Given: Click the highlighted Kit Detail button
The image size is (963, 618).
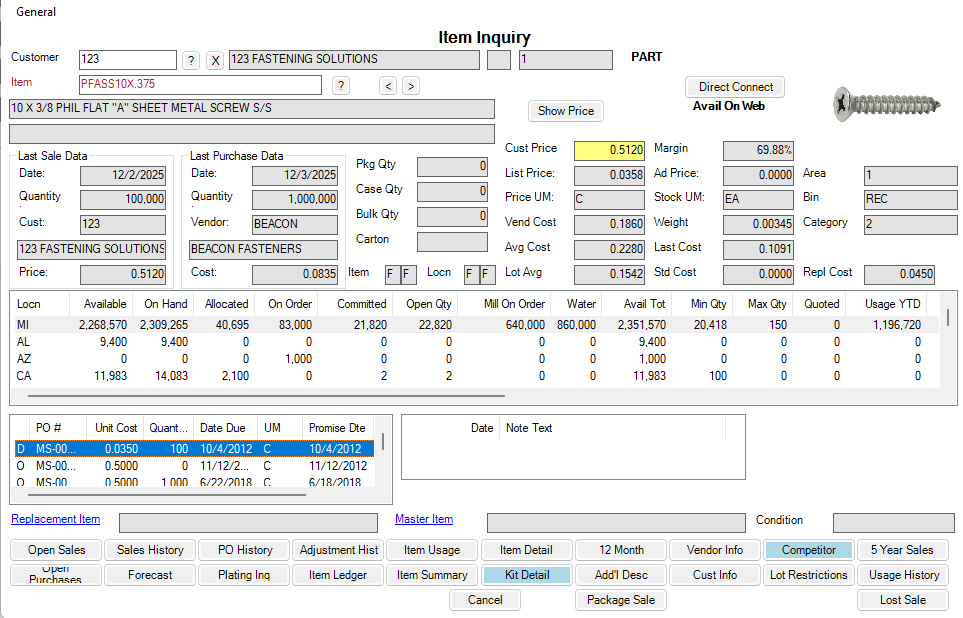Looking at the screenshot, I should [526, 575].
